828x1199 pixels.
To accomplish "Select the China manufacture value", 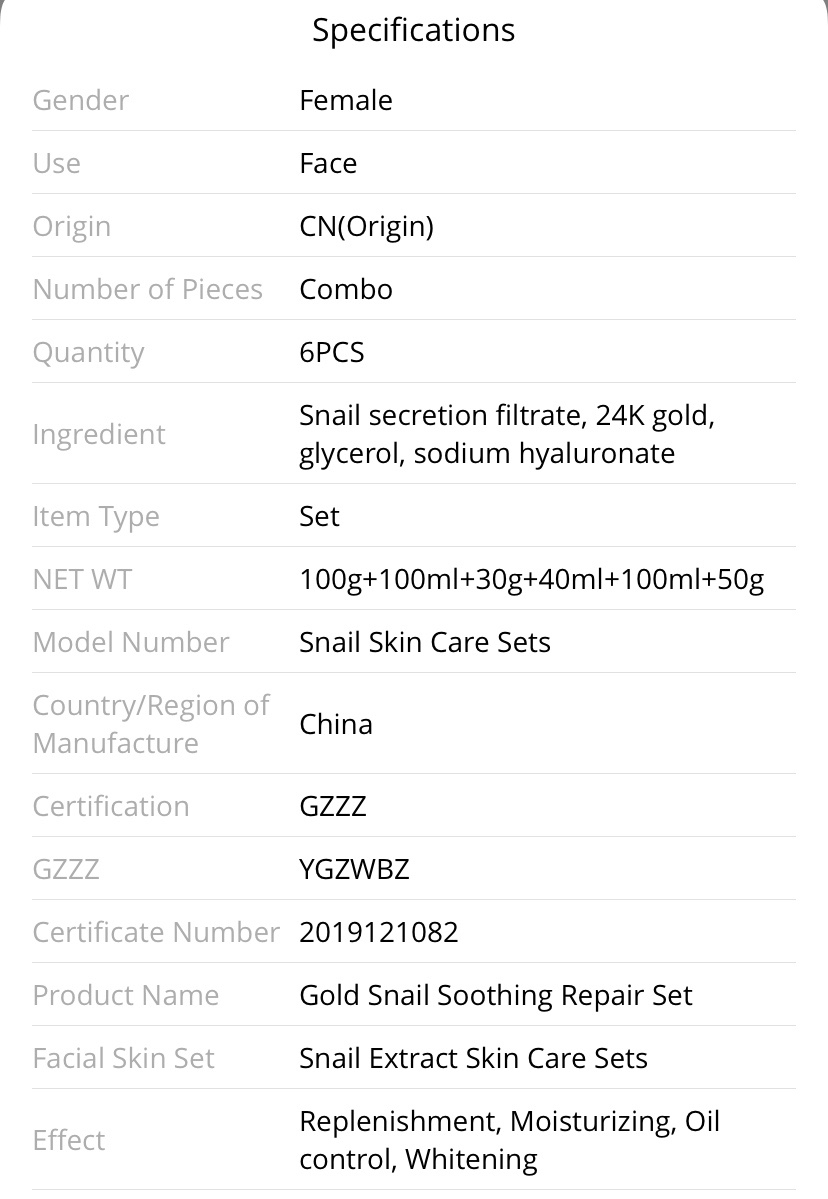I will [x=336, y=724].
